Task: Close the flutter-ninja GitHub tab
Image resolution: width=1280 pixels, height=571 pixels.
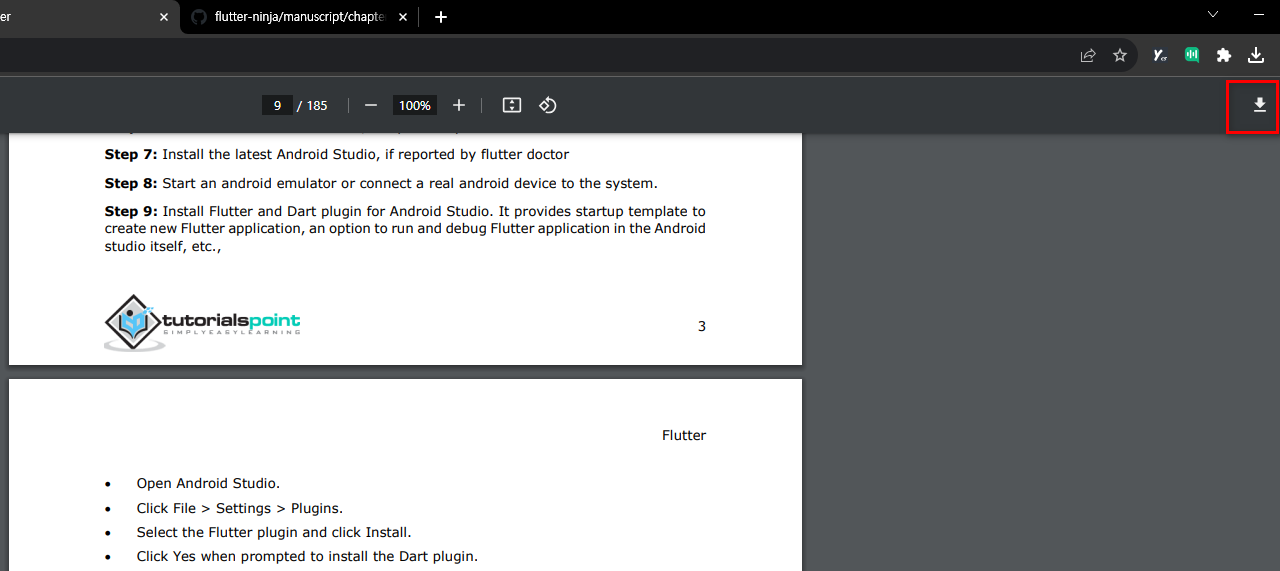Action: tap(403, 17)
